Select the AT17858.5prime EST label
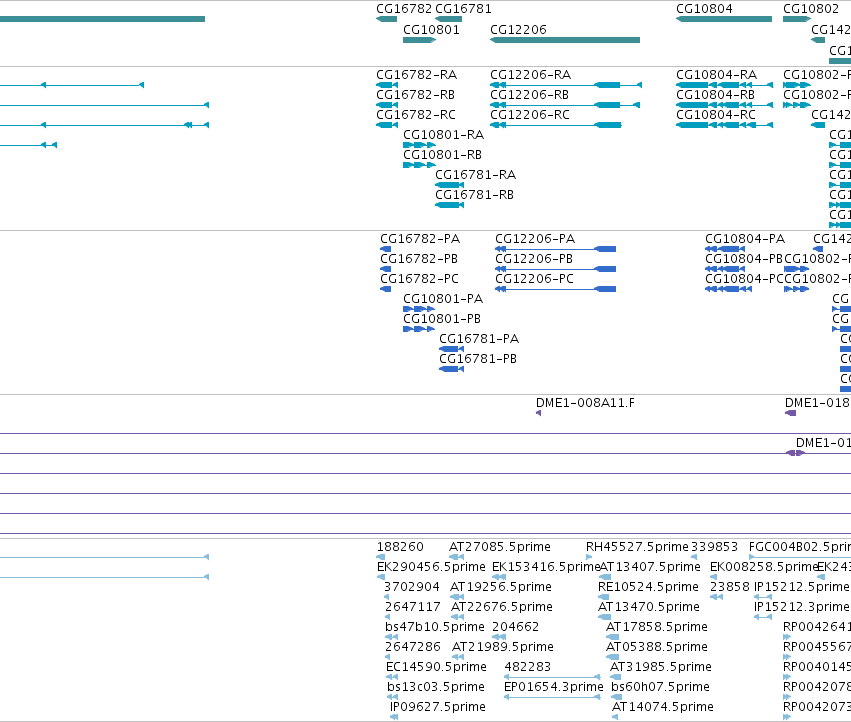 (657, 626)
